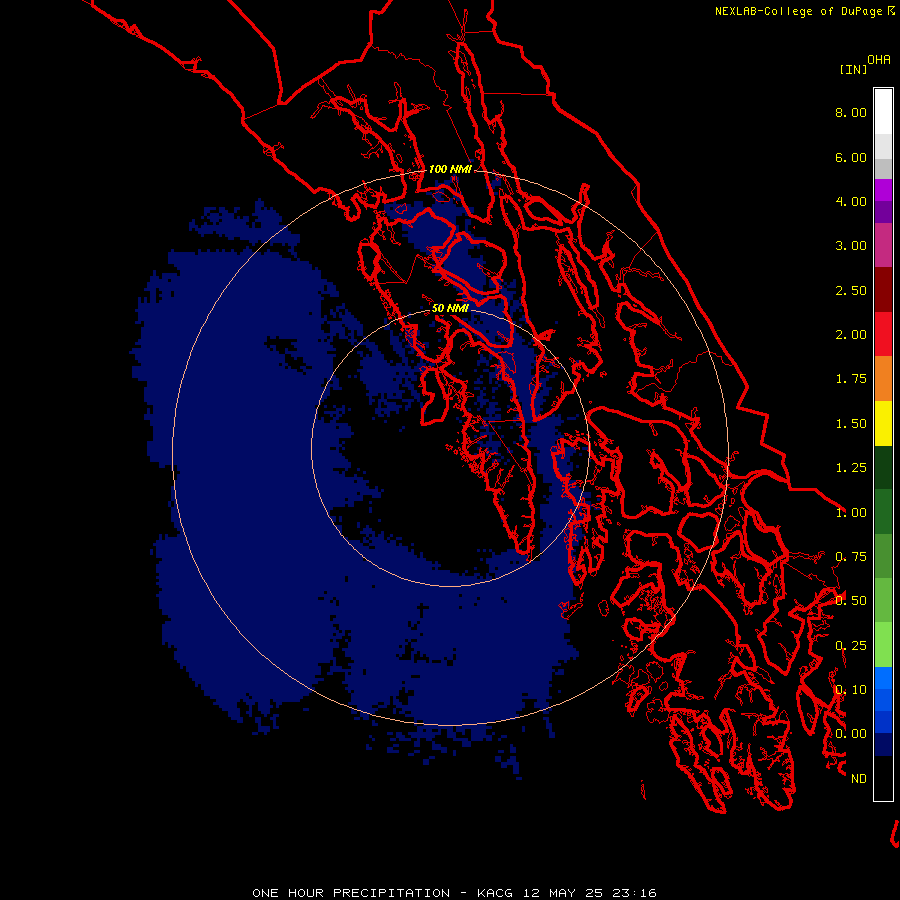Select the 1.75 legend value
This screenshot has width=900, height=900.
[851, 379]
